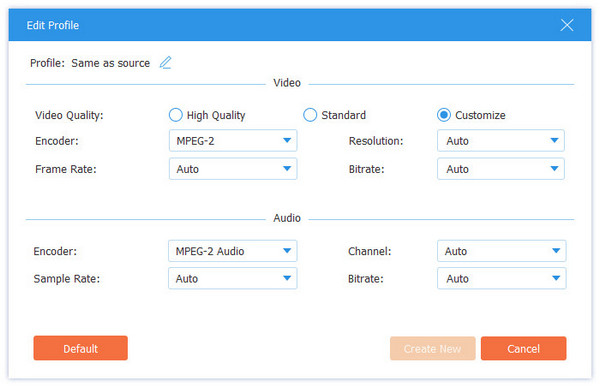Click the 'Sample Rate:' label
The width and height of the screenshot is (600, 387).
pos(67,279)
